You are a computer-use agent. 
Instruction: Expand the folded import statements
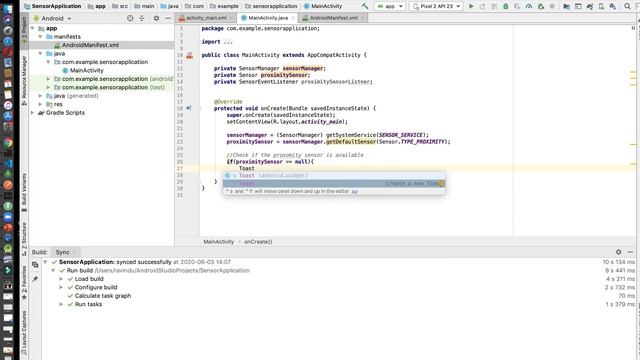click(228, 42)
